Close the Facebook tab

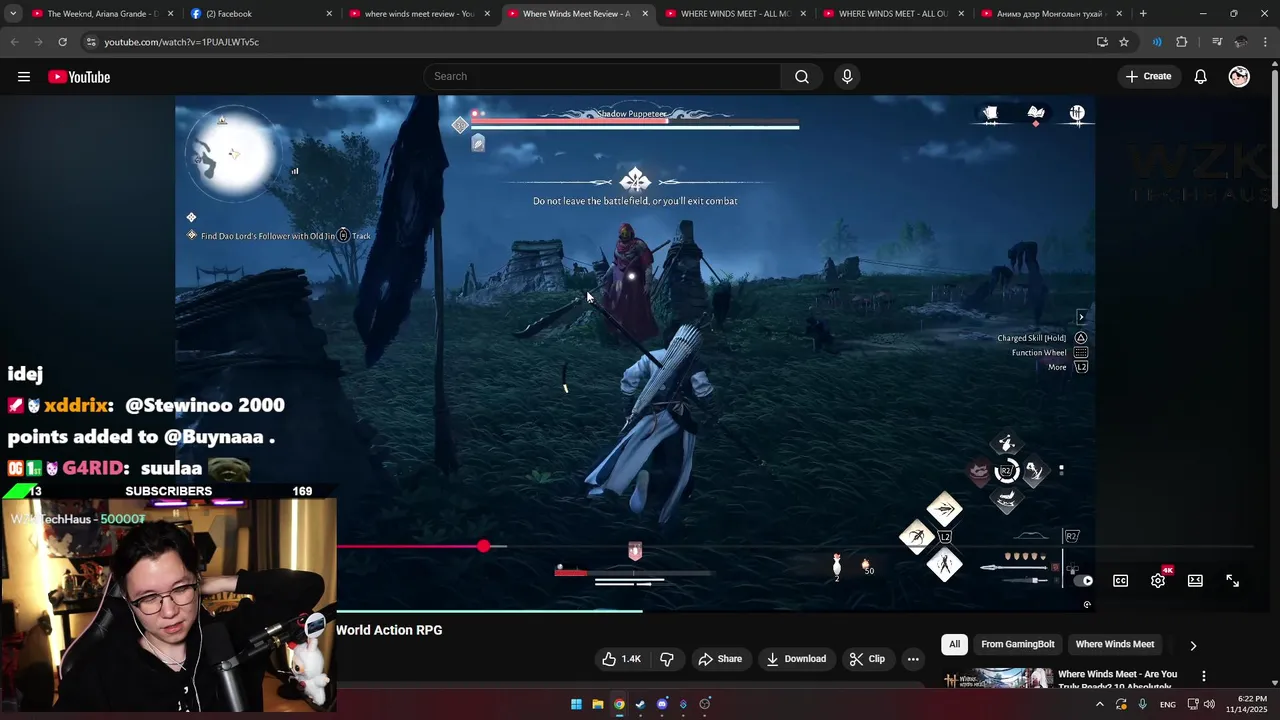click(329, 14)
